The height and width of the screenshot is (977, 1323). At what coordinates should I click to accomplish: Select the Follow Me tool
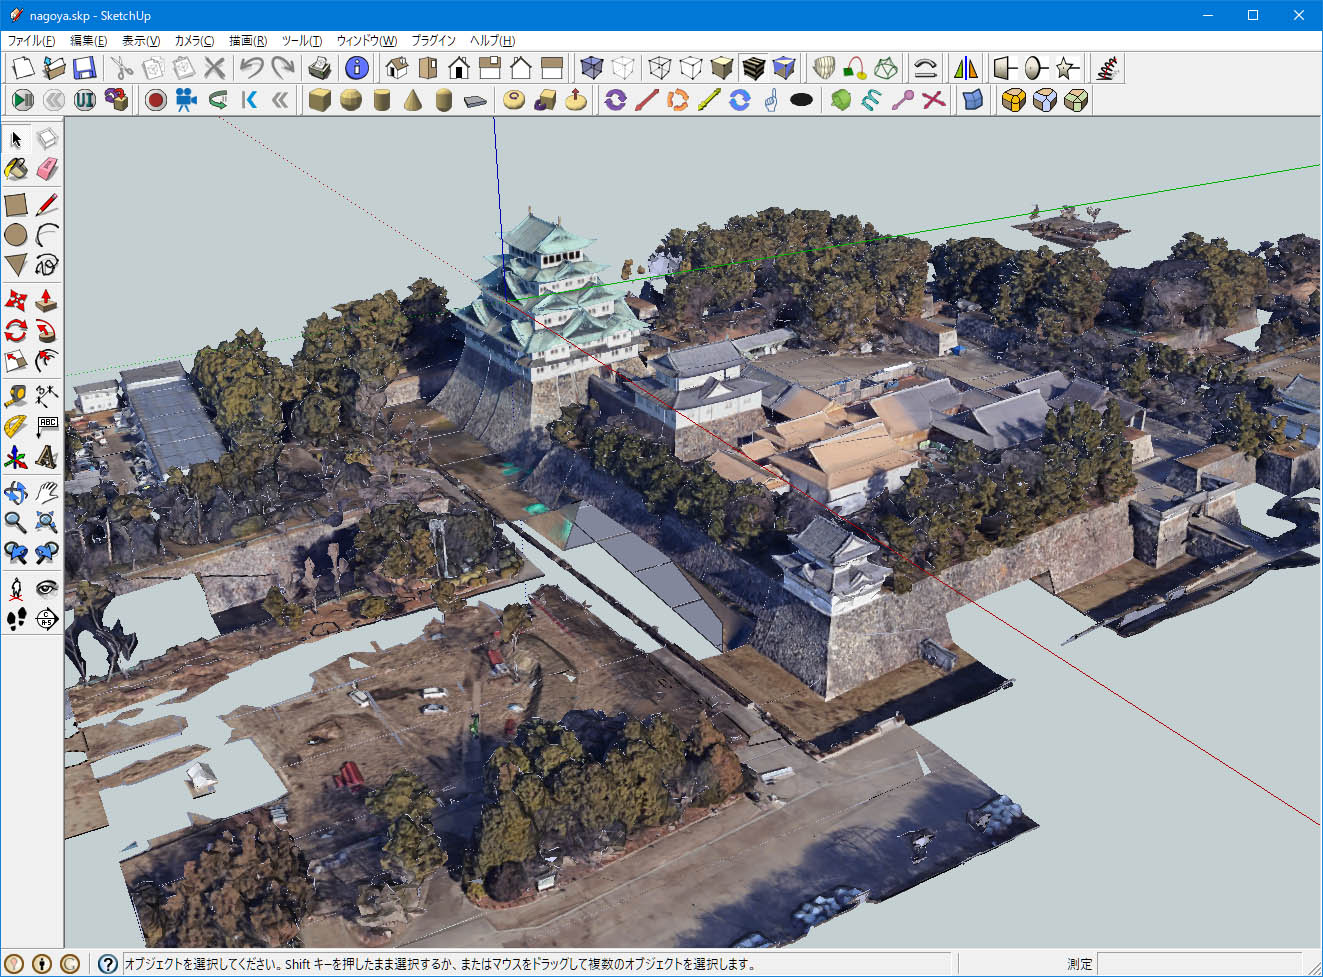pyautogui.click(x=47, y=330)
